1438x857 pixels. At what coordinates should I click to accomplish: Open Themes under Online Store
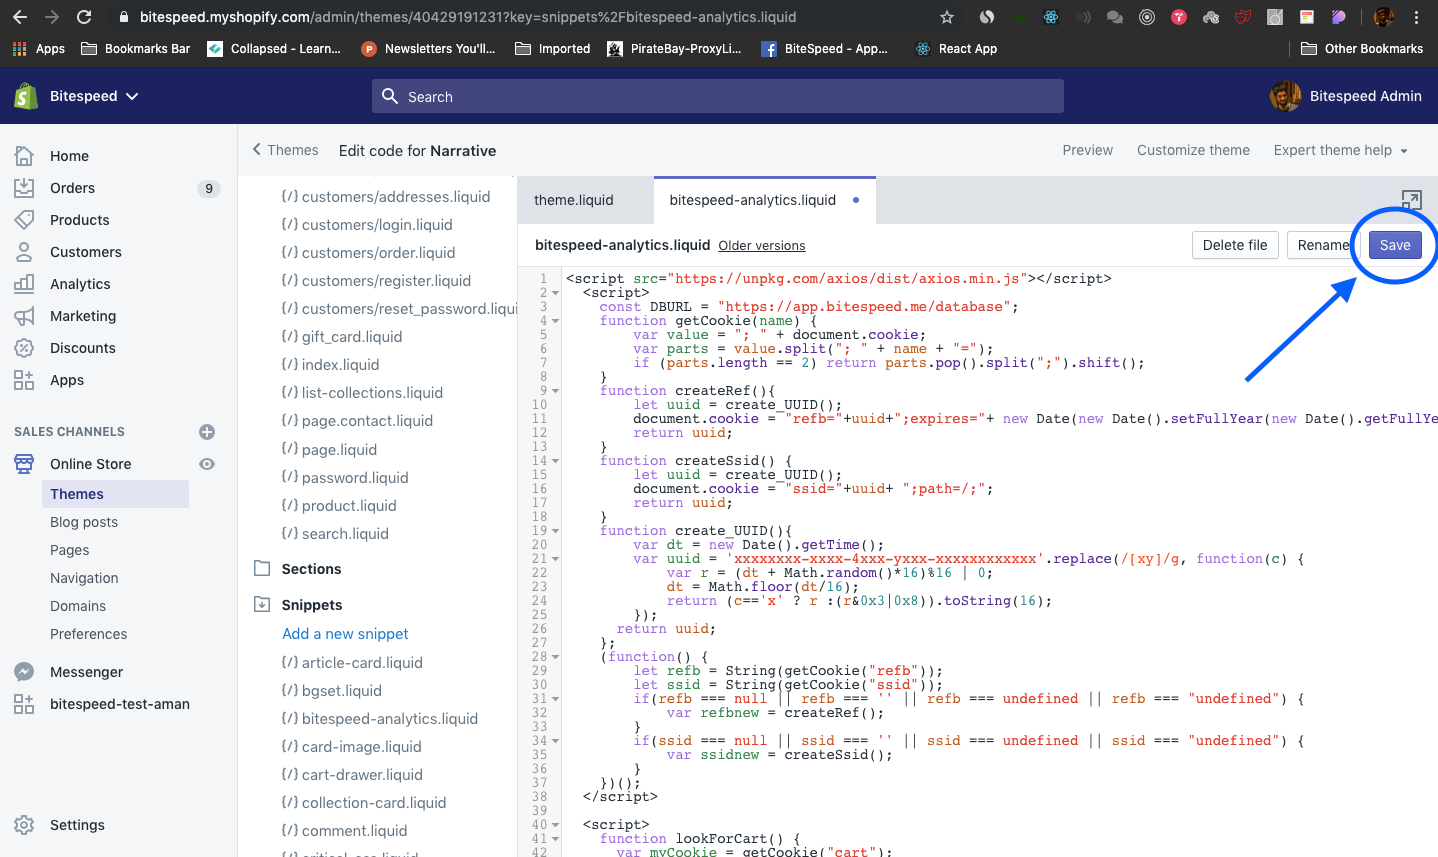(115, 494)
